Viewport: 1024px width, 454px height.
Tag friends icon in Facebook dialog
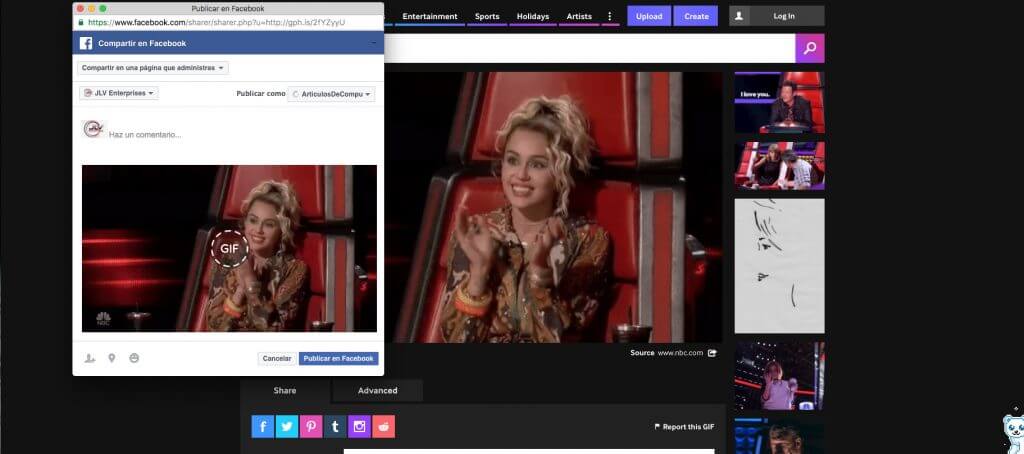click(x=91, y=358)
